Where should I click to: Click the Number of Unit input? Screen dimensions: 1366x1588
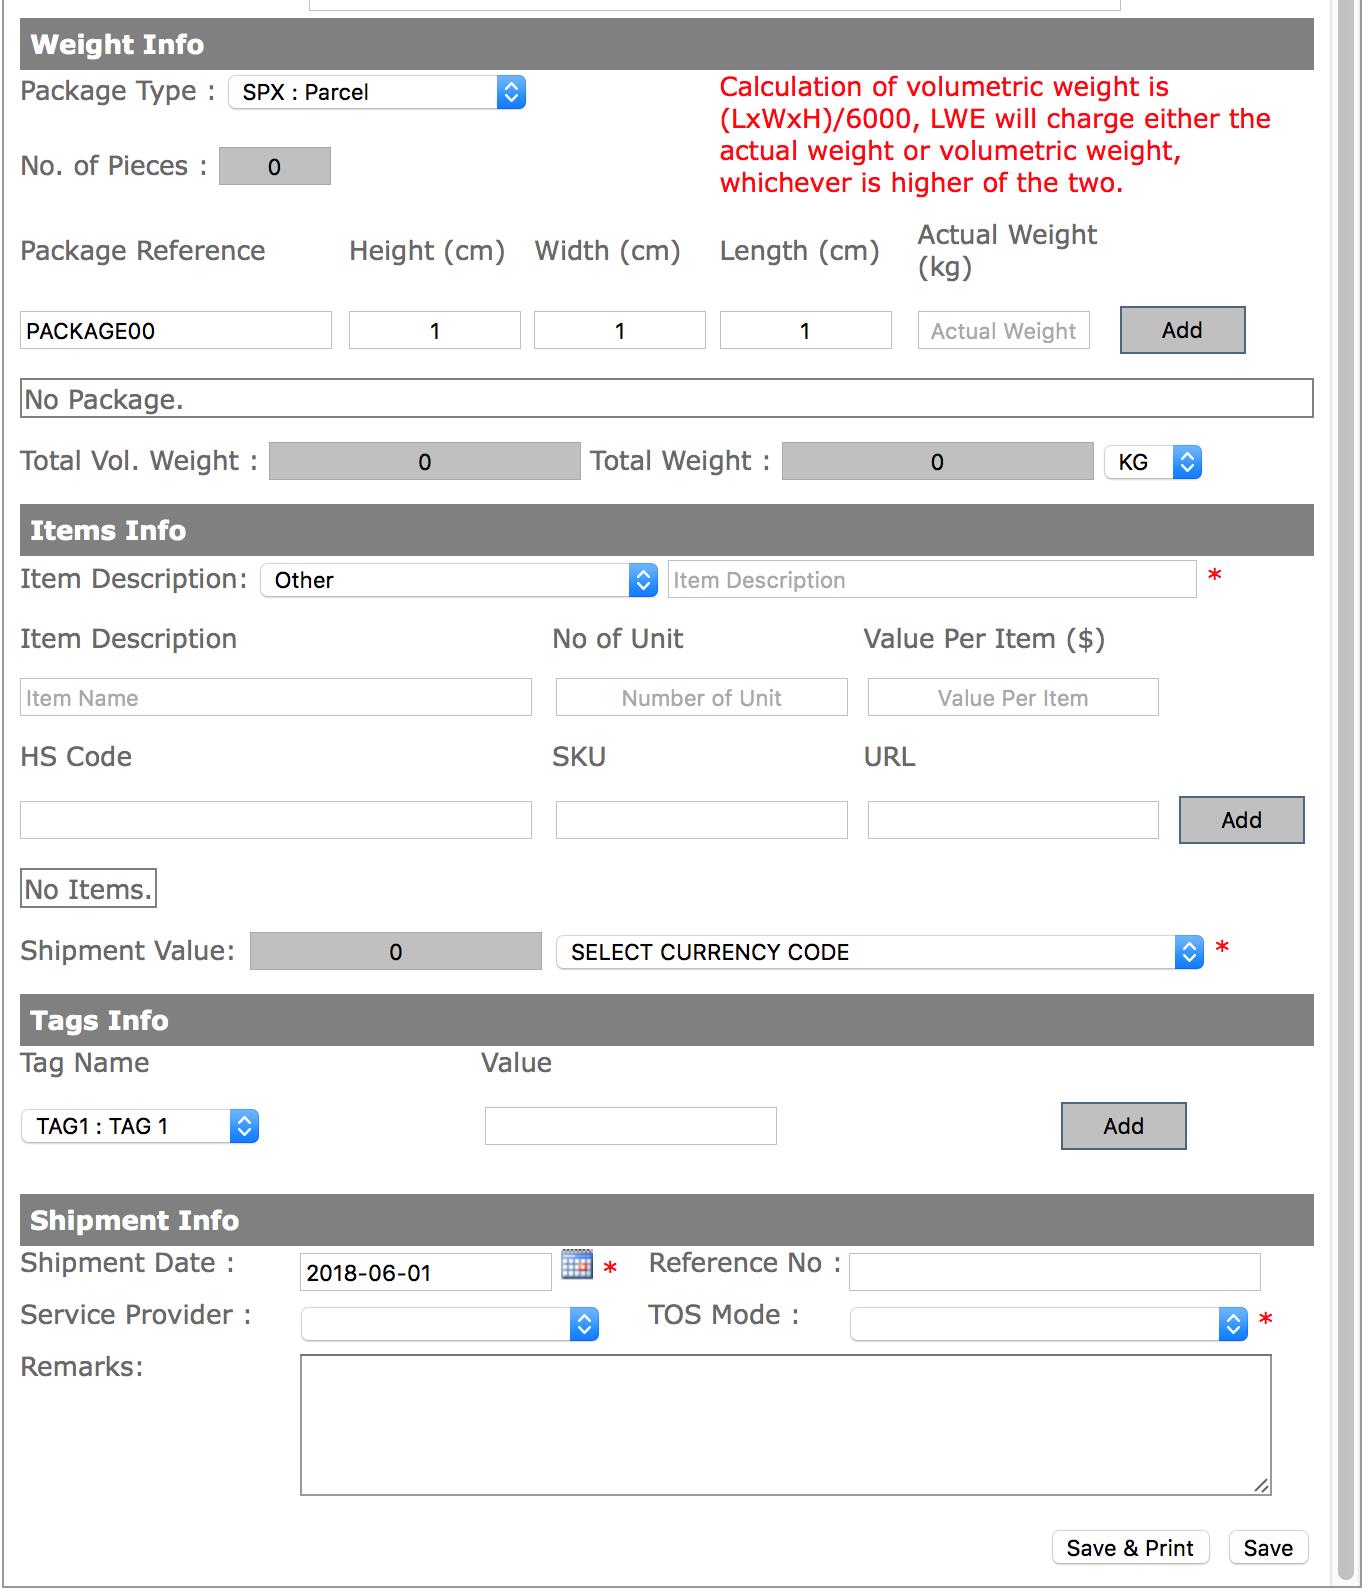click(x=702, y=697)
